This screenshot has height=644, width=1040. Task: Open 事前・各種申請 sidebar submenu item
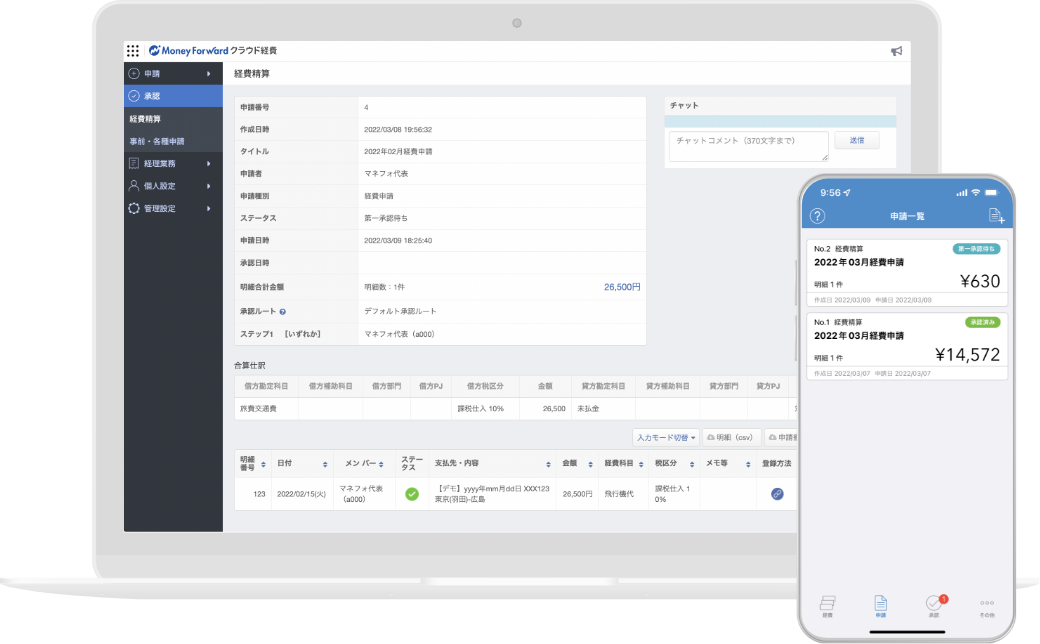(x=173, y=141)
